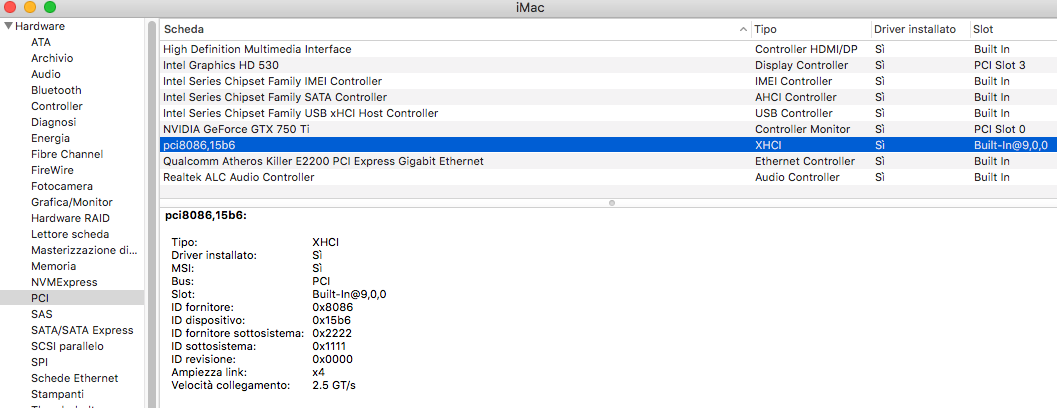This screenshot has height=408, width=1057.
Task: Select SPI in the sidebar
Action: [x=39, y=362]
